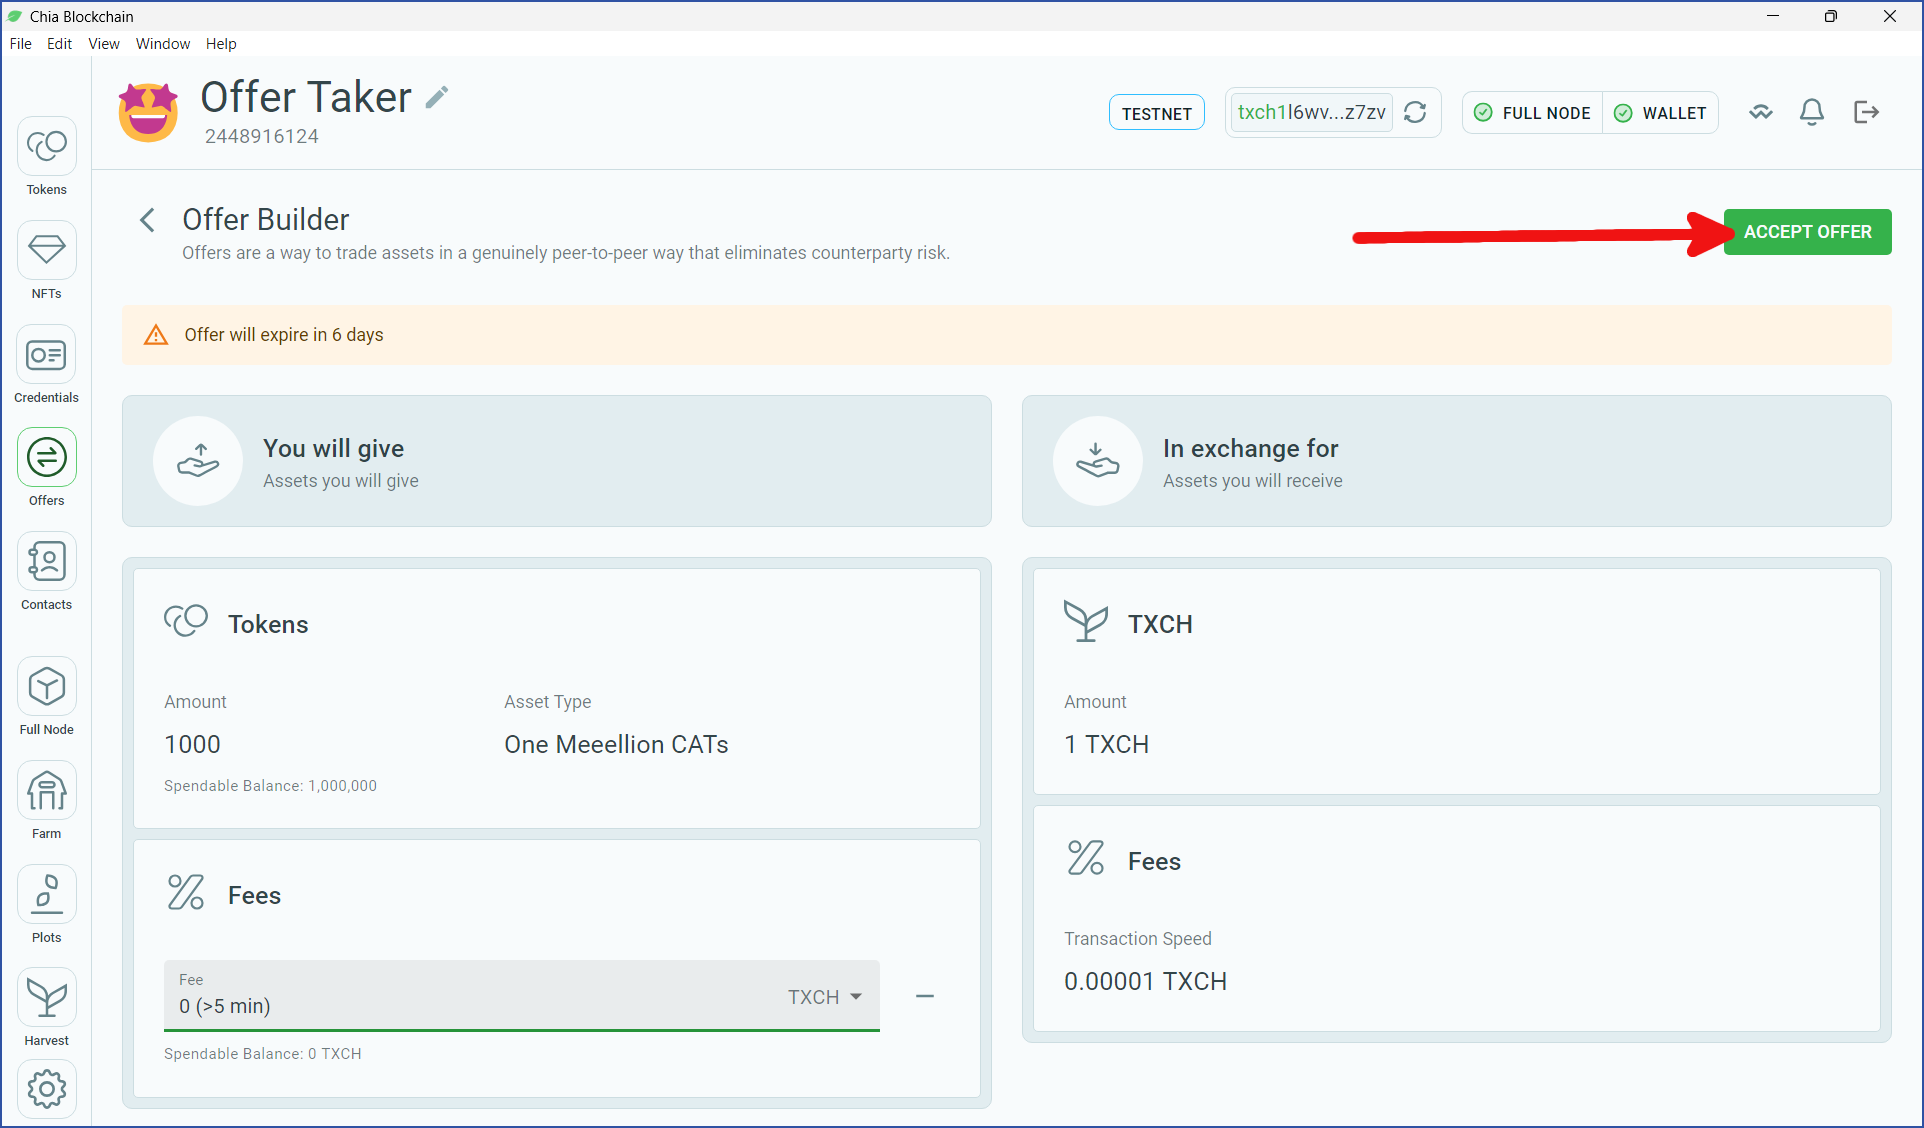Screen dimensions: 1924x1128
Task: Click the token amount value 1000
Action: click(x=192, y=744)
